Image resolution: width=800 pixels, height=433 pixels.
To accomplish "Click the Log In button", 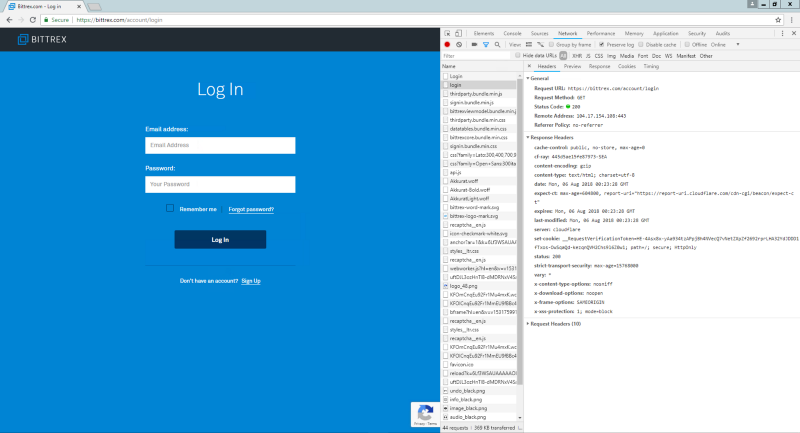I will point(220,240).
